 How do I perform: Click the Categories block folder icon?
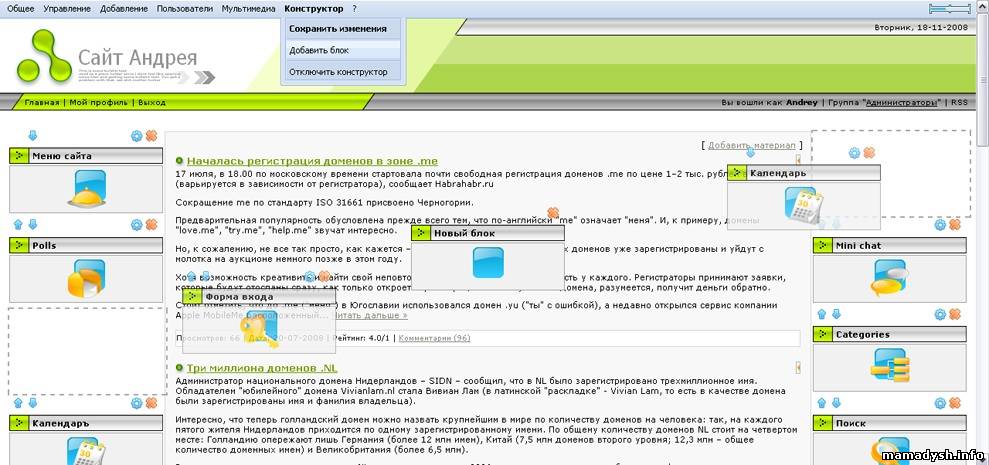click(x=890, y=369)
